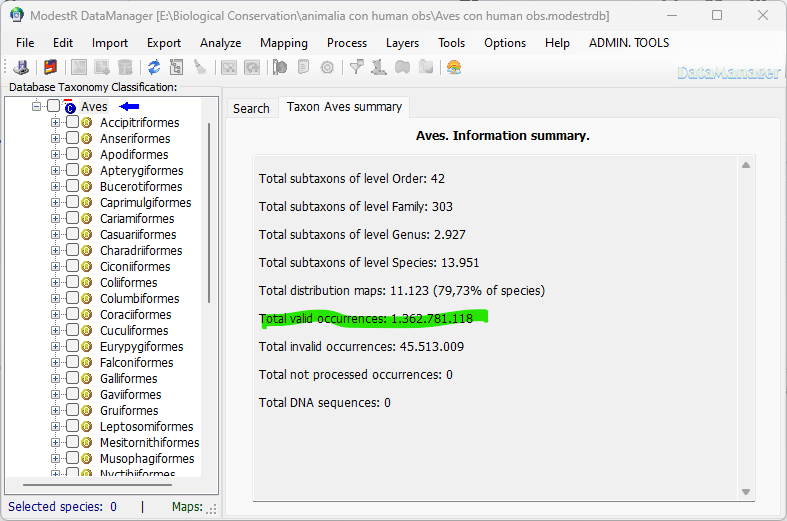Screen dimensions: 787x521
Task: Click the yellow order icon beside Galliformes
Action: coord(87,378)
